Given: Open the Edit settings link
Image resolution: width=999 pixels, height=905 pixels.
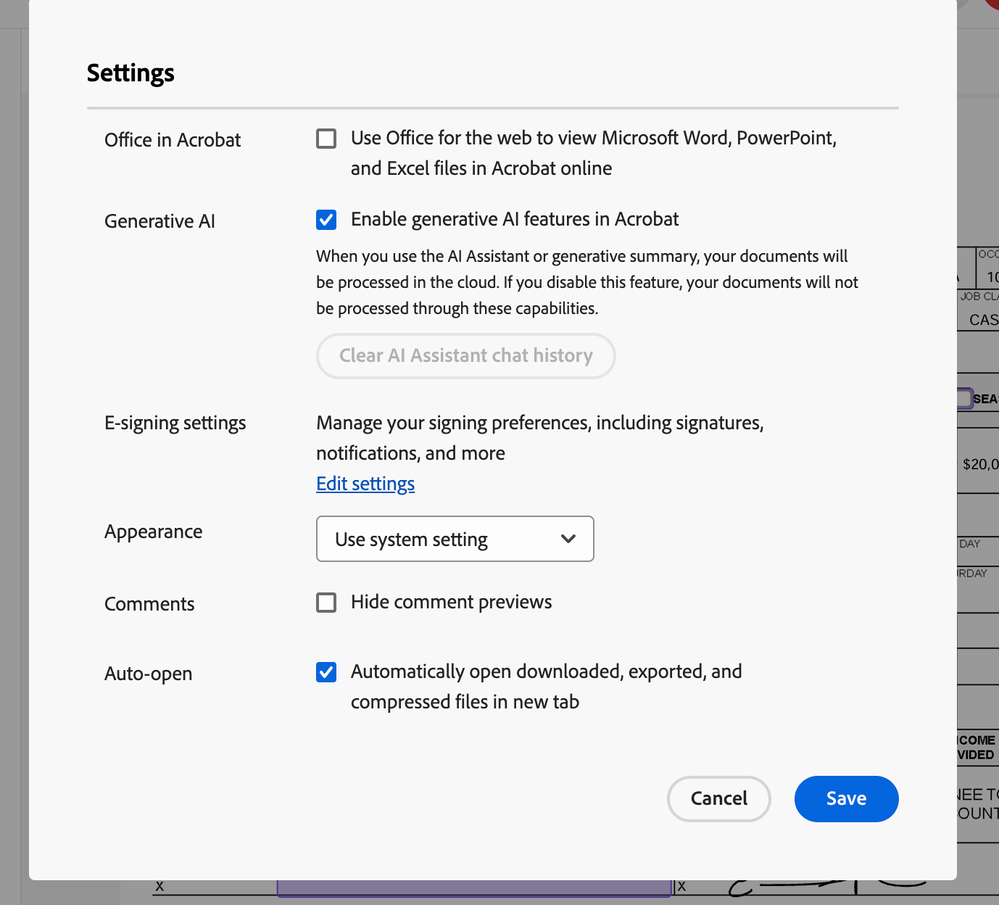Looking at the screenshot, I should coord(365,484).
